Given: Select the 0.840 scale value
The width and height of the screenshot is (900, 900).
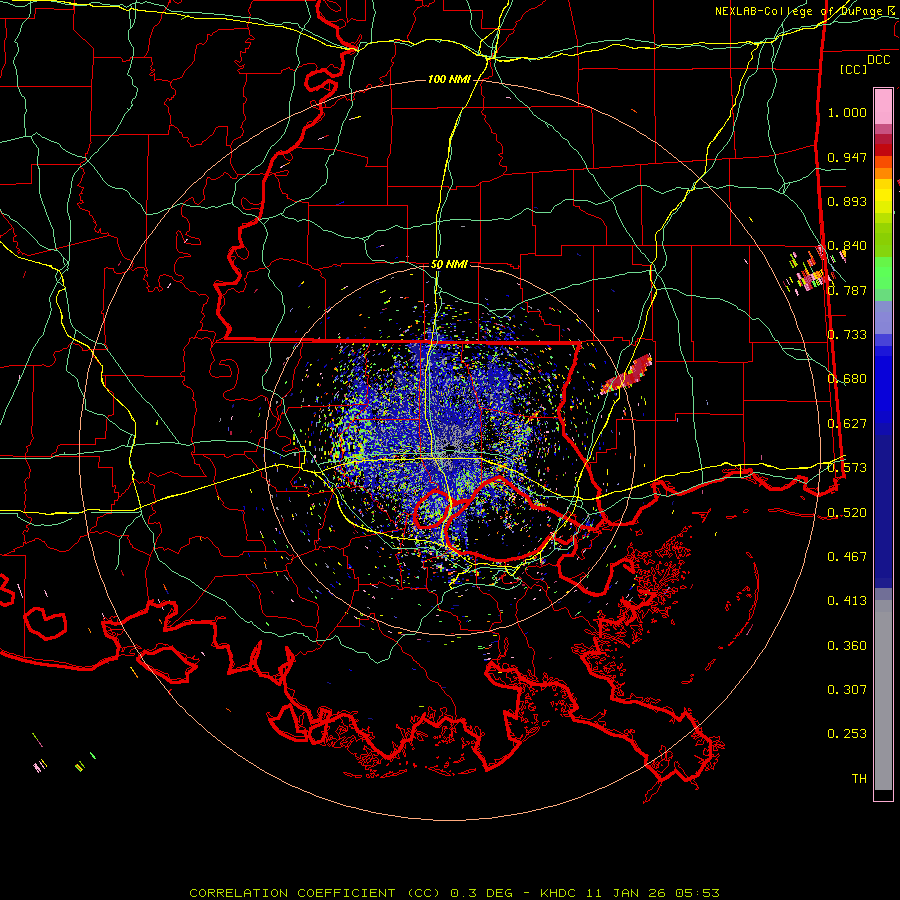Looking at the screenshot, I should click(847, 246).
